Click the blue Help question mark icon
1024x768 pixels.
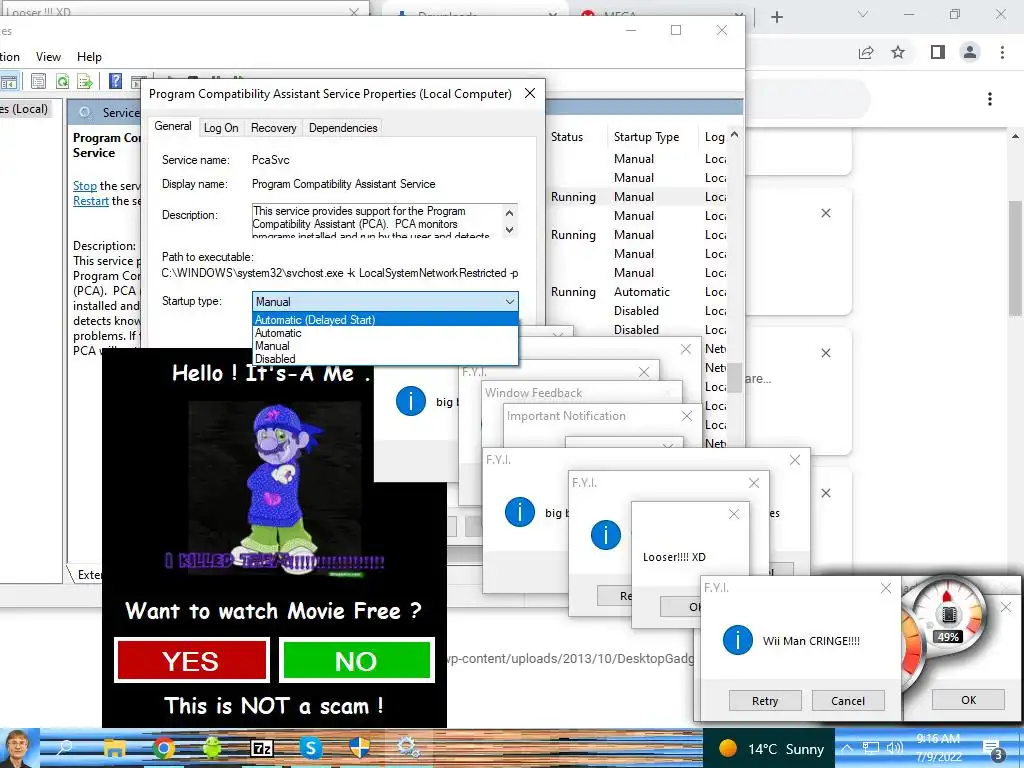pos(116,81)
